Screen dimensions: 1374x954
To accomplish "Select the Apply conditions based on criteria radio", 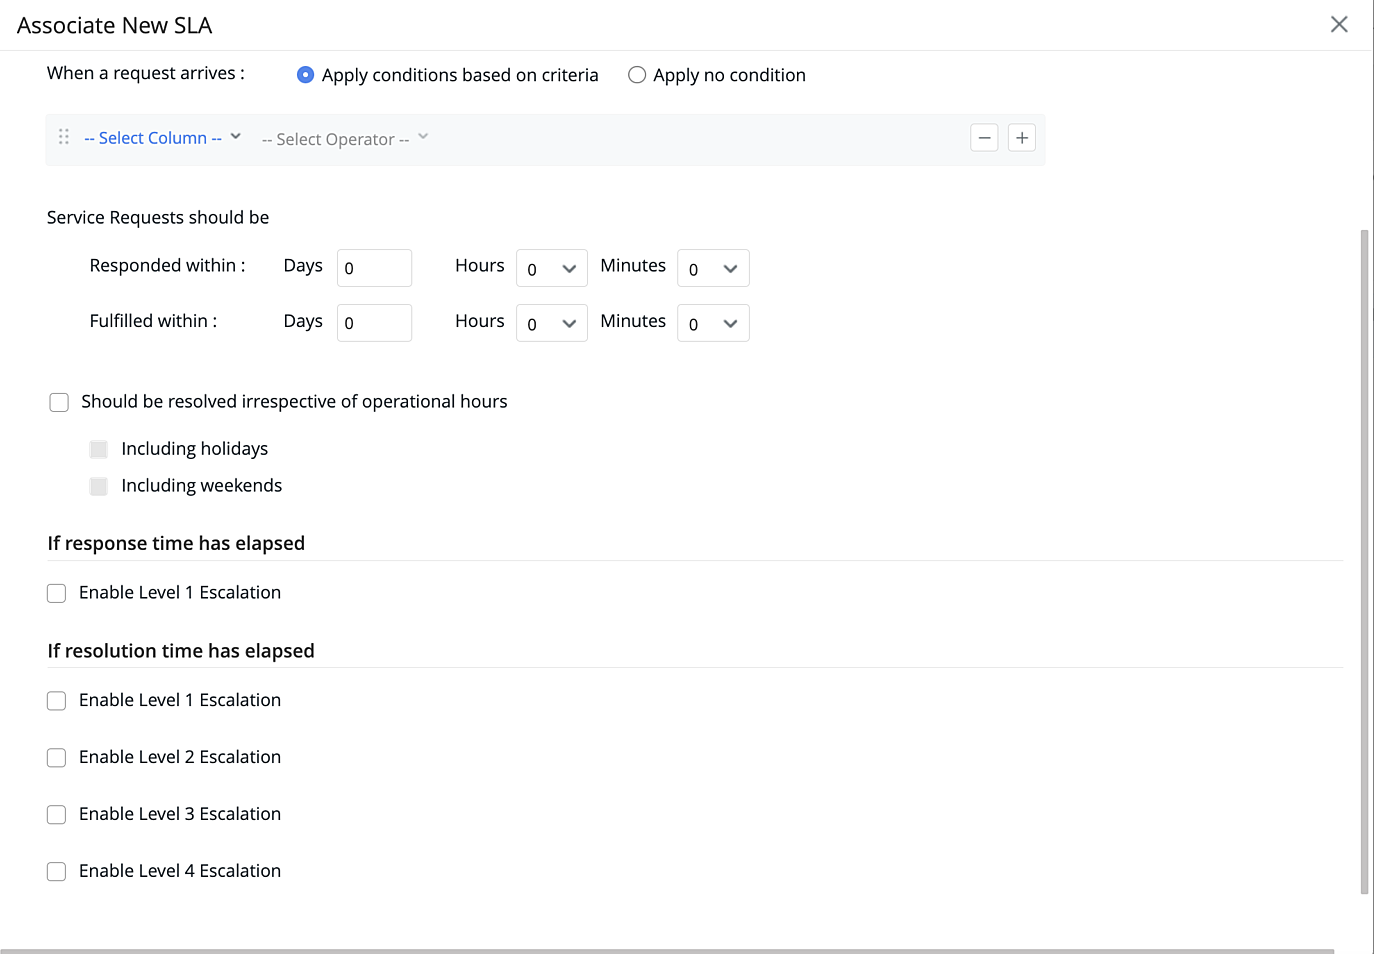I will point(305,74).
